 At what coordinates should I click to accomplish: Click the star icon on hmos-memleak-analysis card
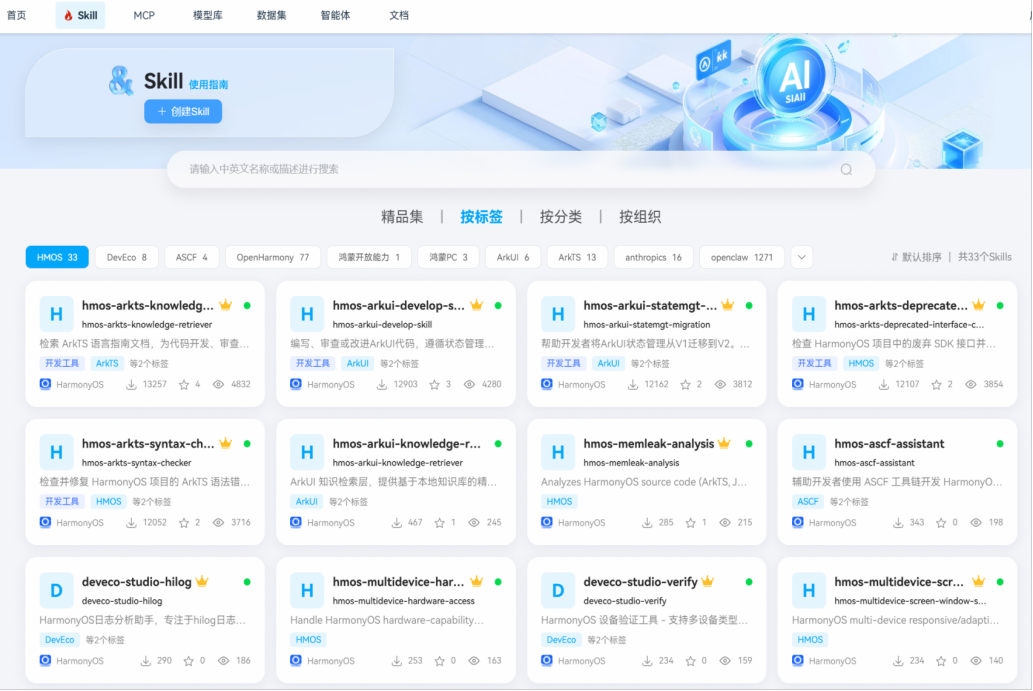click(690, 523)
